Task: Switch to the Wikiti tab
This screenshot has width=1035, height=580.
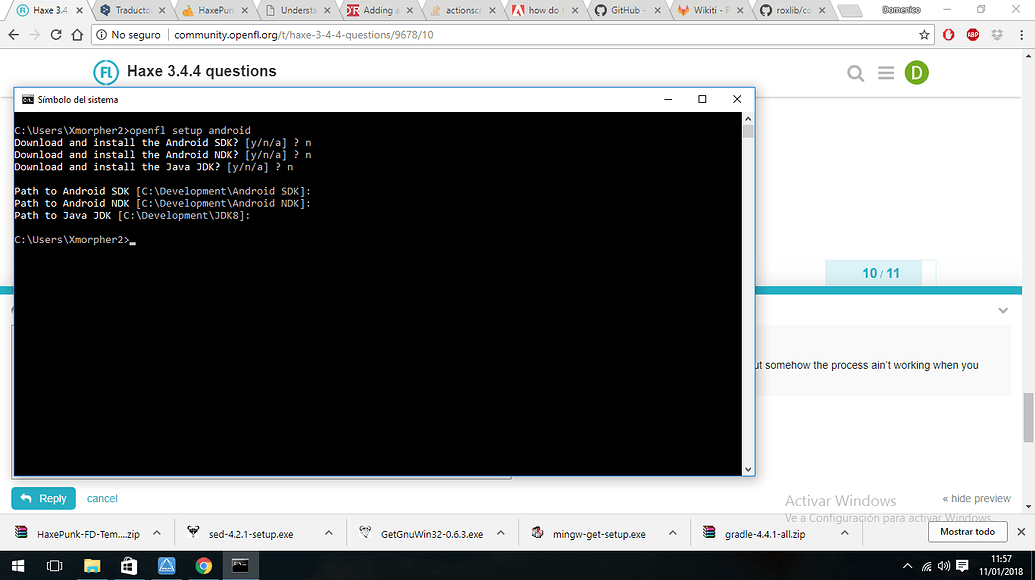Action: point(710,11)
